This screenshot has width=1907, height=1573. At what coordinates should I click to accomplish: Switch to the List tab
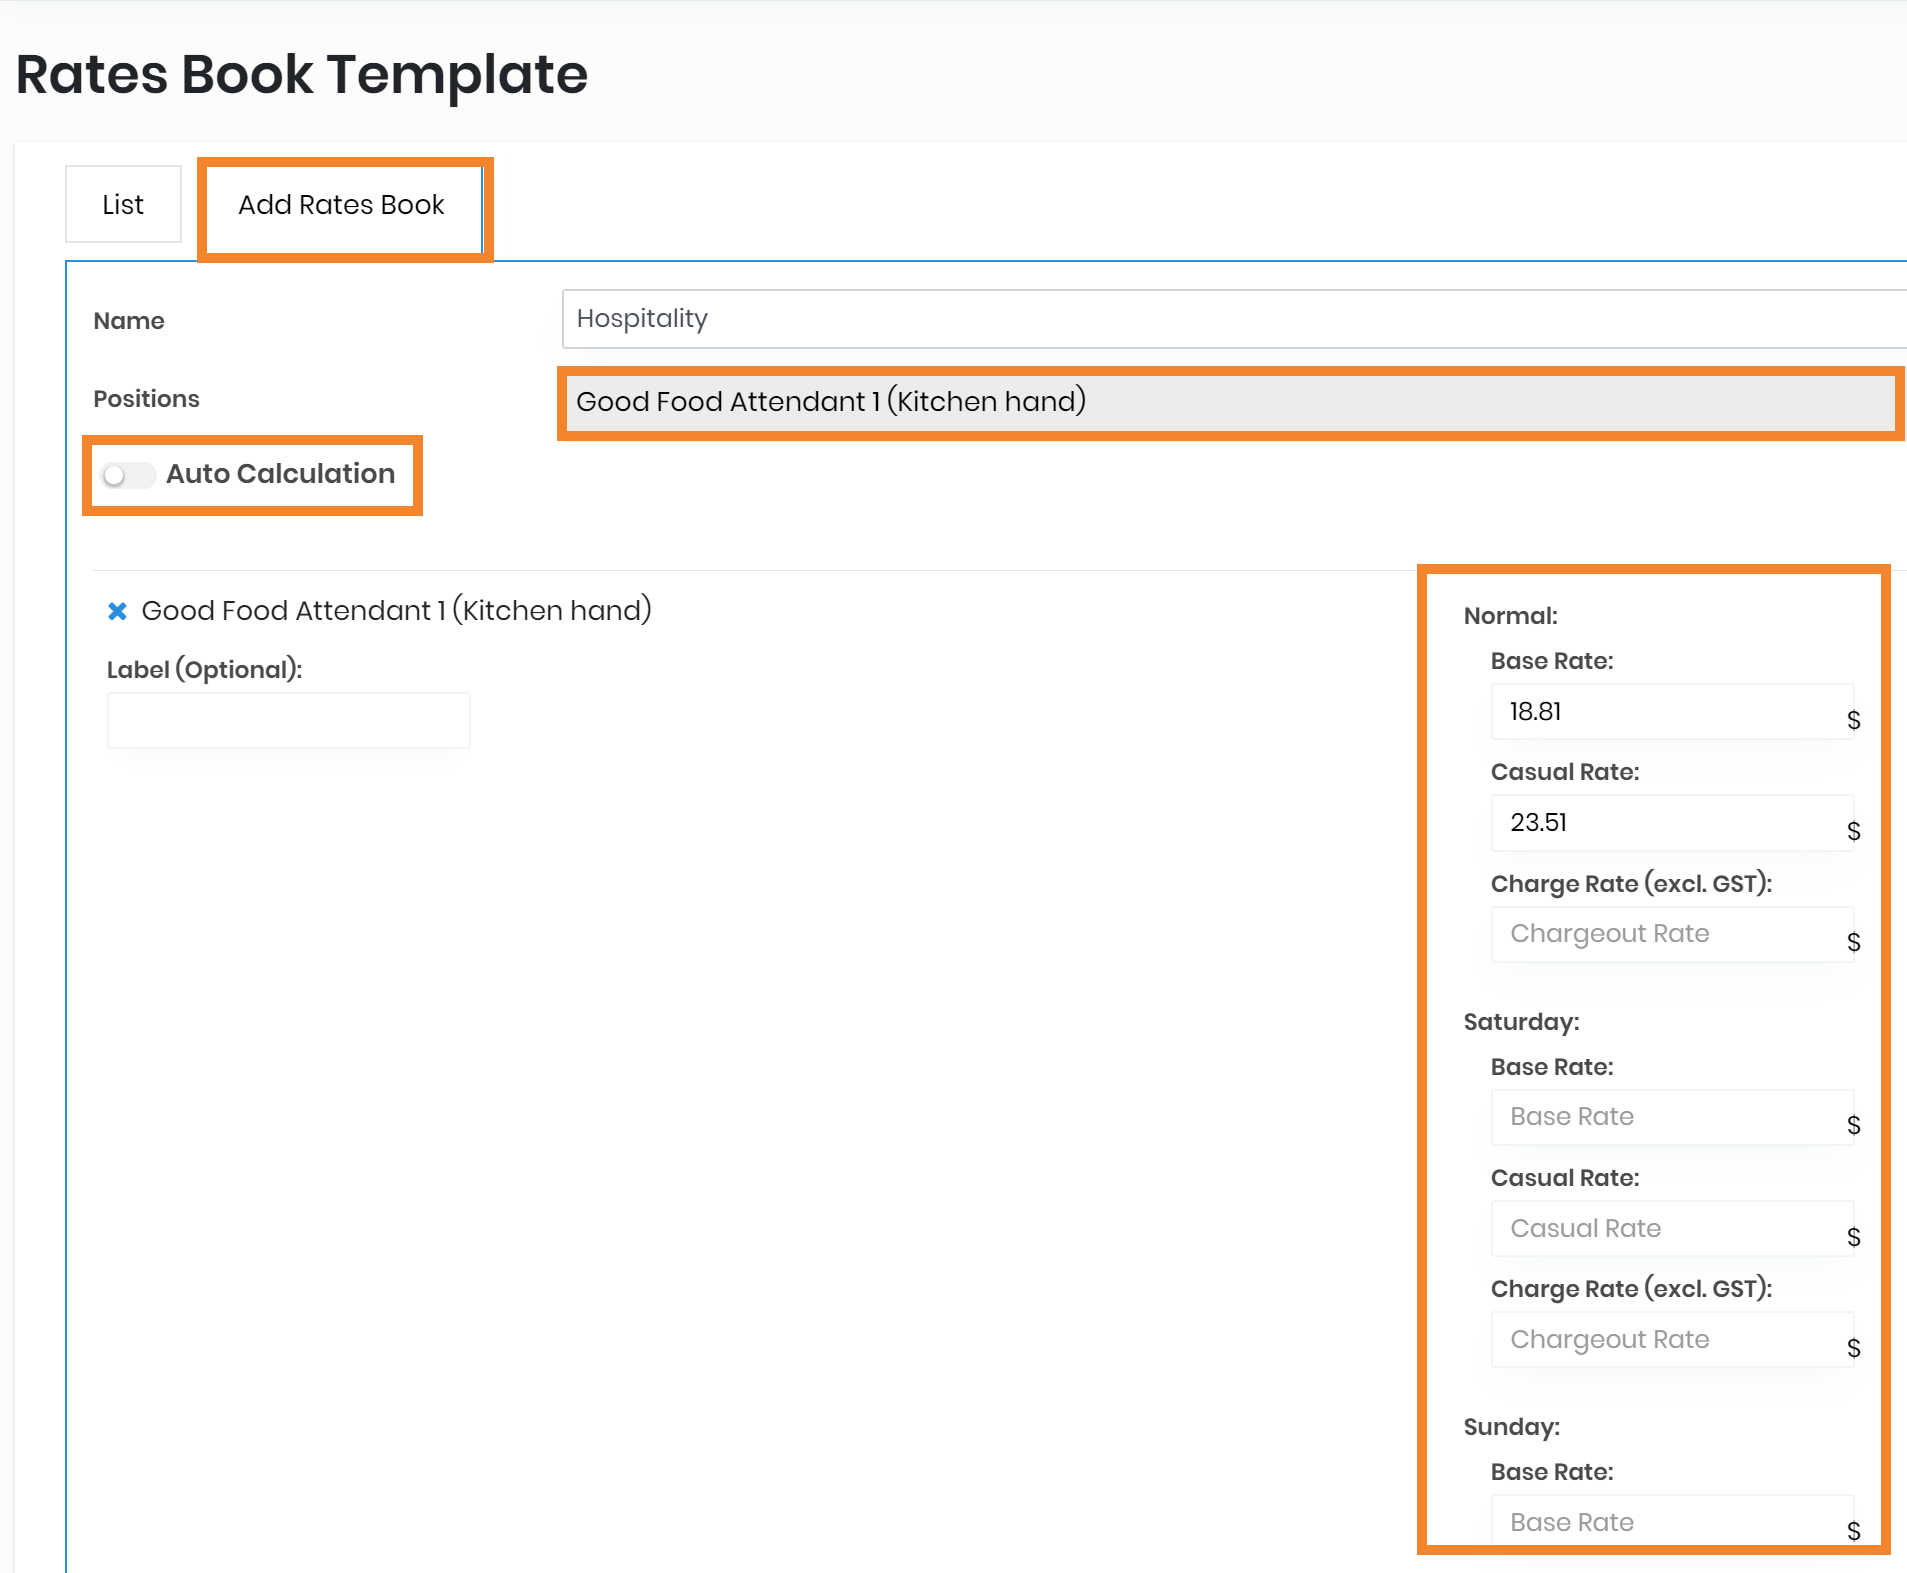[x=123, y=205]
